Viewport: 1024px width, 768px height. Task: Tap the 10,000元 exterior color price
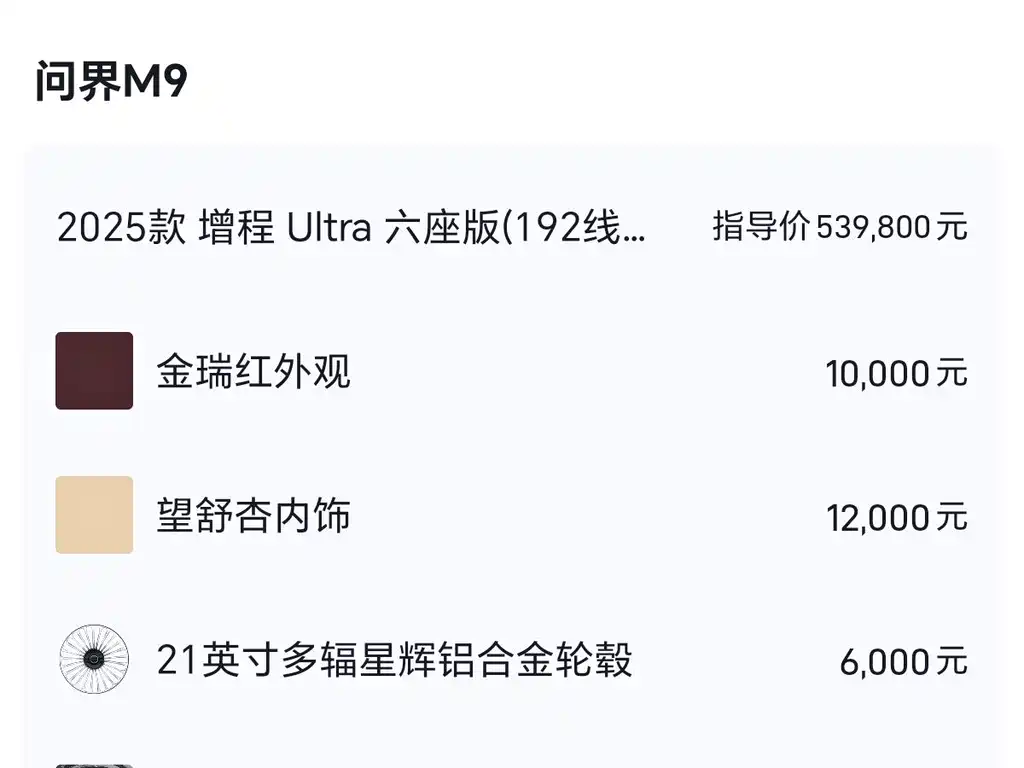[x=897, y=374]
